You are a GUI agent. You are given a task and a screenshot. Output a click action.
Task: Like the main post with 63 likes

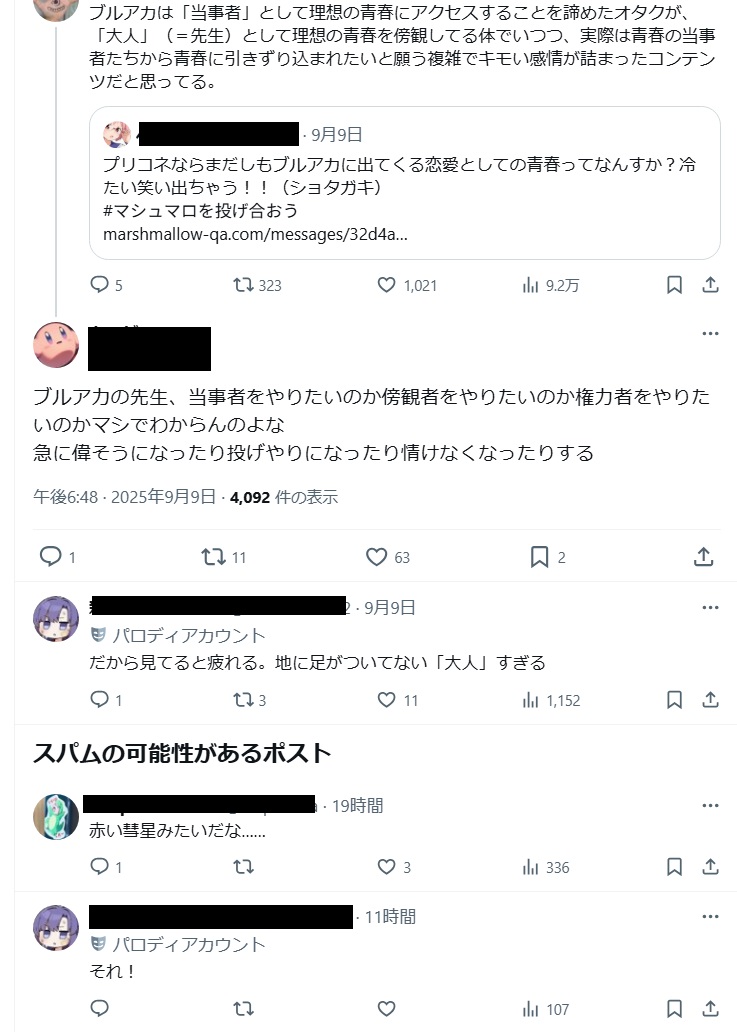376,556
